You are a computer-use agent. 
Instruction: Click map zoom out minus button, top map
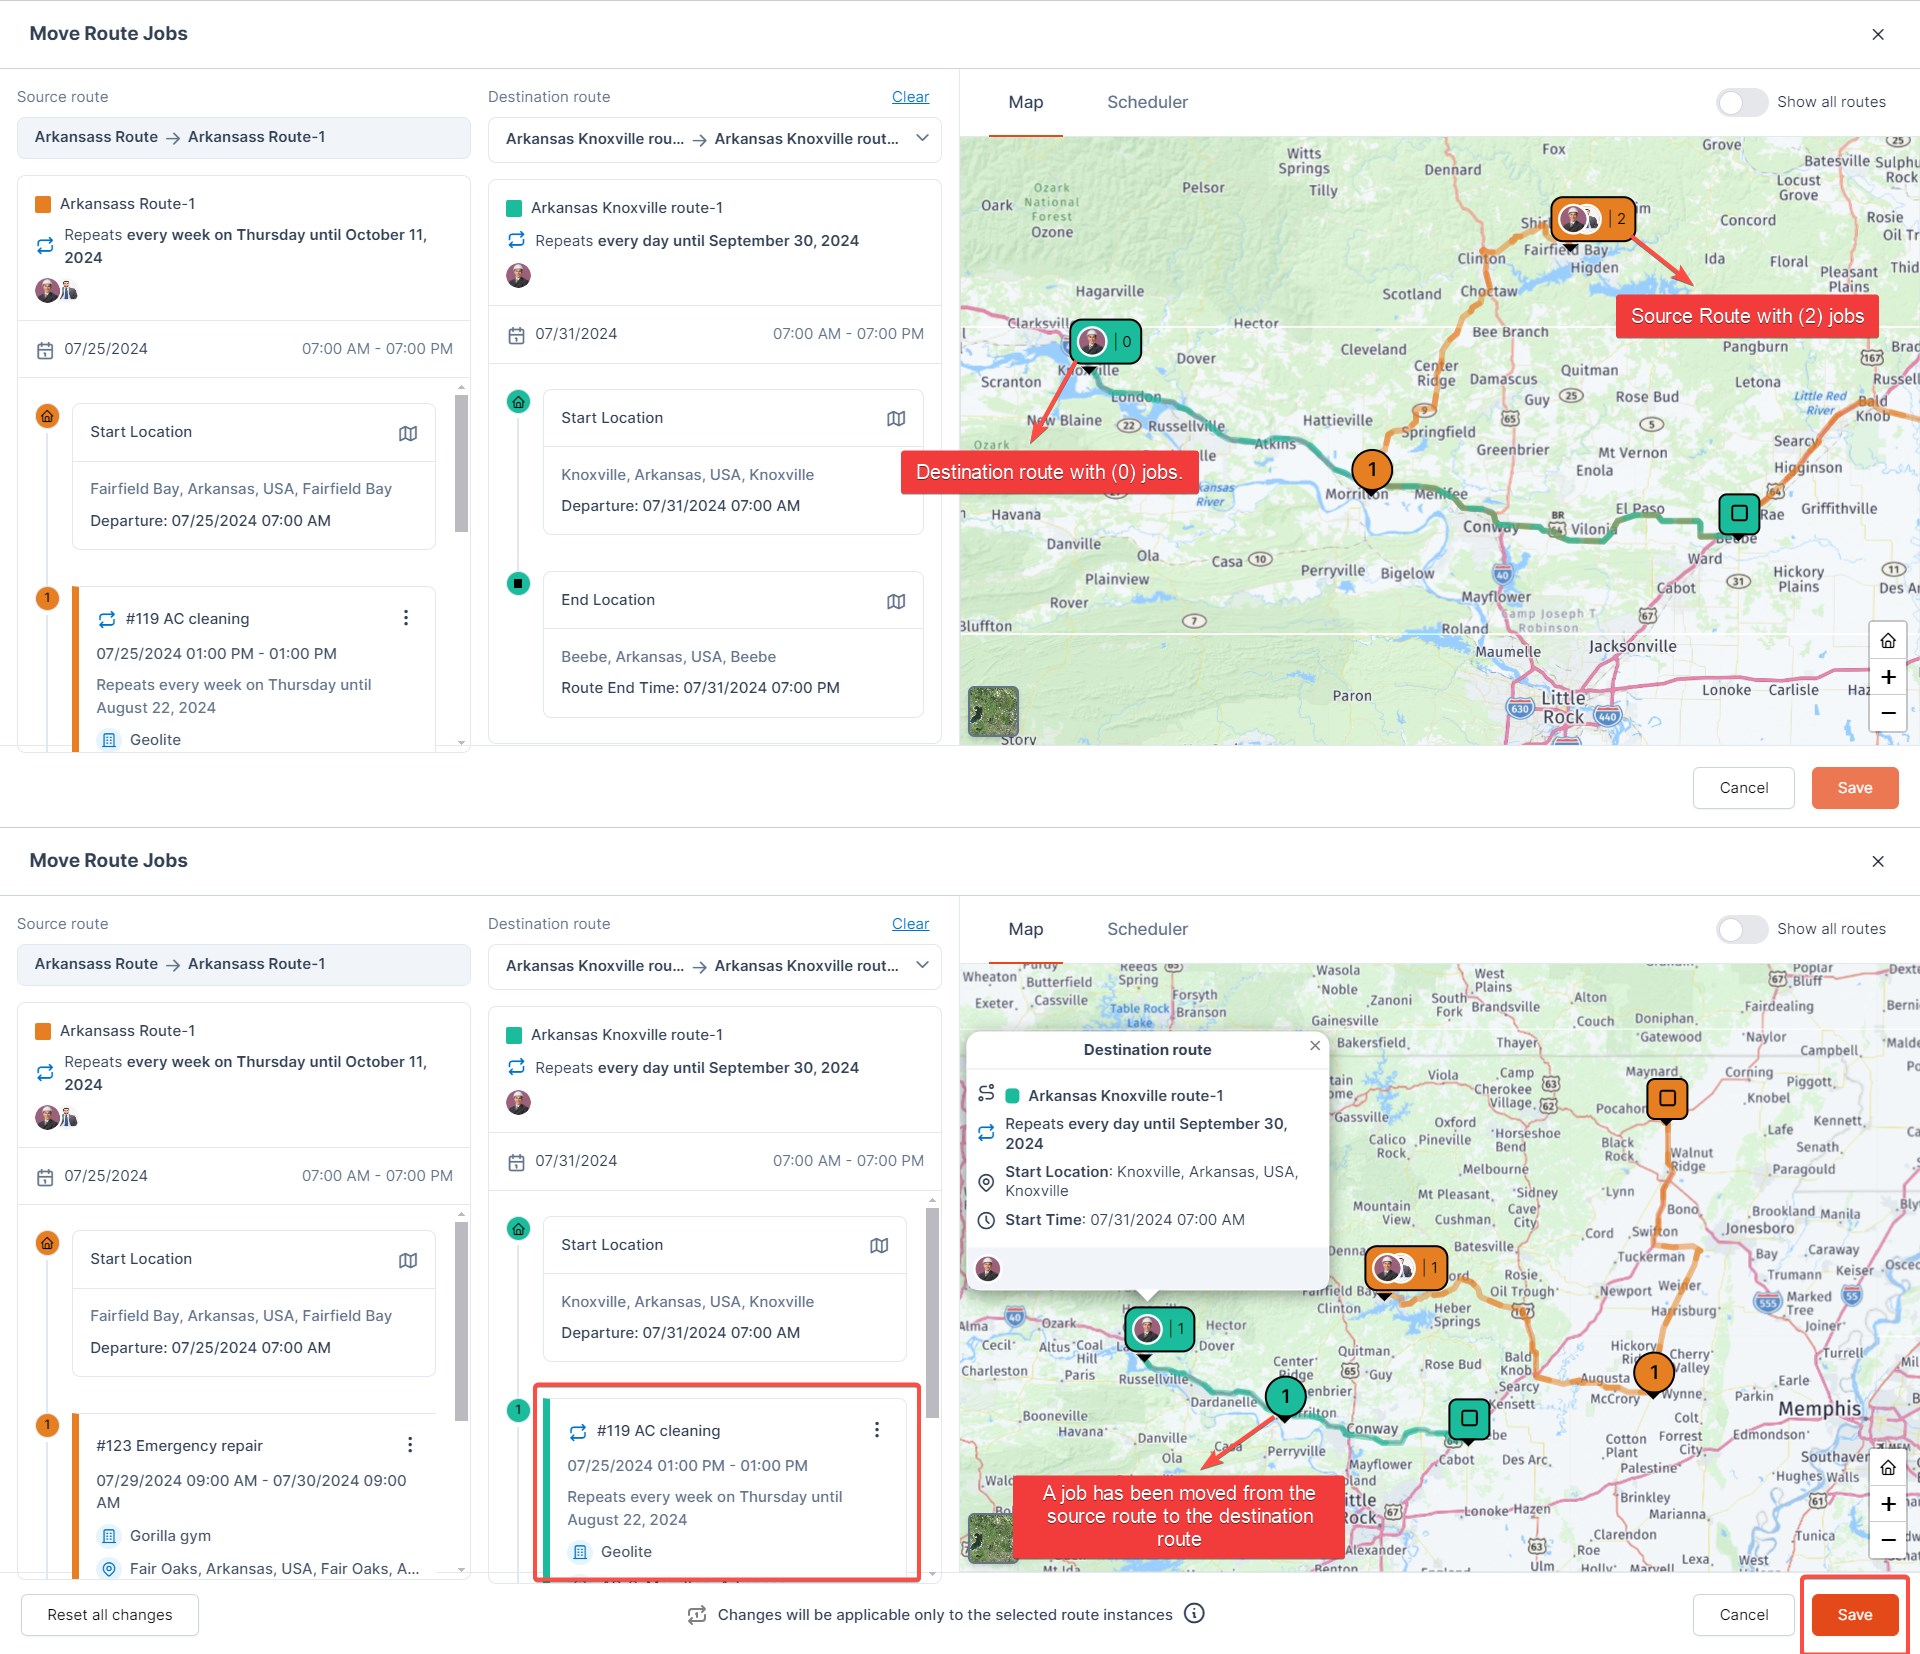pyautogui.click(x=1887, y=713)
